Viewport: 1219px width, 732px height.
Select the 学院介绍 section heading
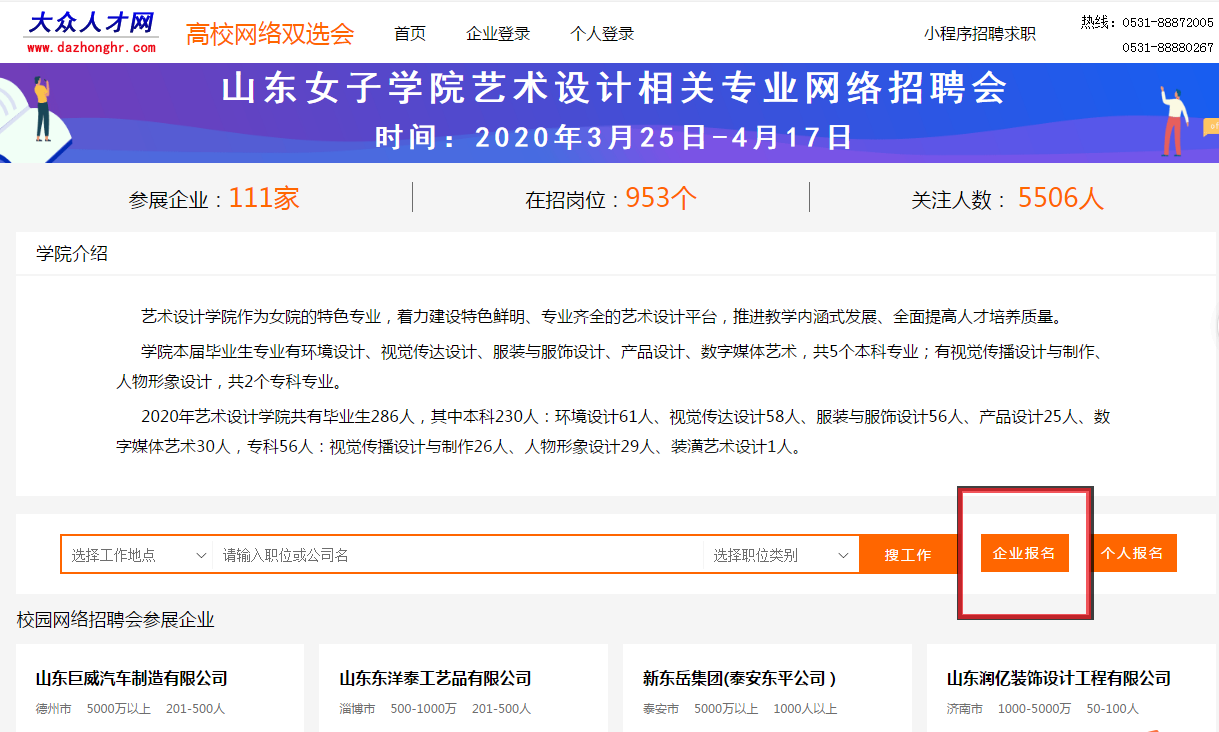pos(72,254)
